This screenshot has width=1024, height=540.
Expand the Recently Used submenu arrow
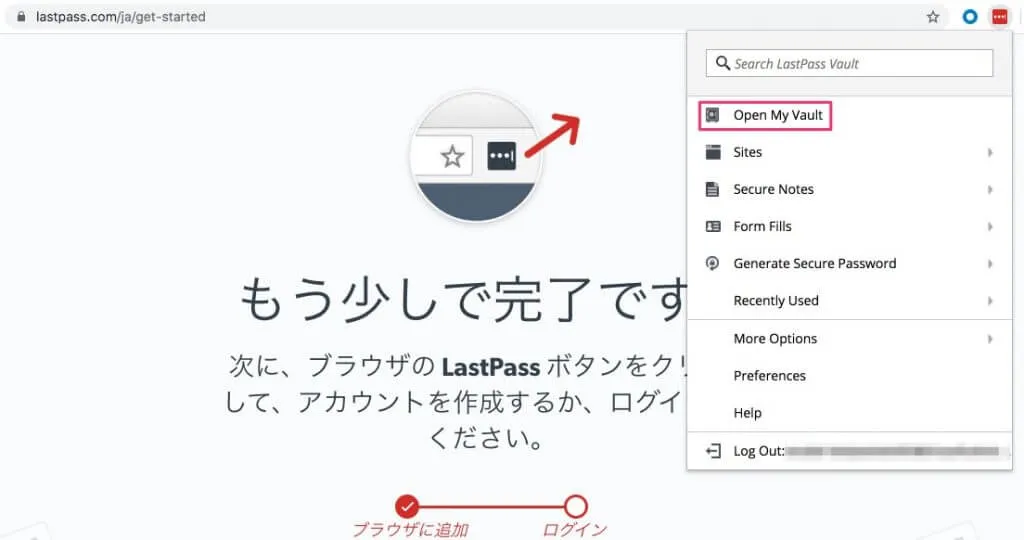click(x=990, y=300)
